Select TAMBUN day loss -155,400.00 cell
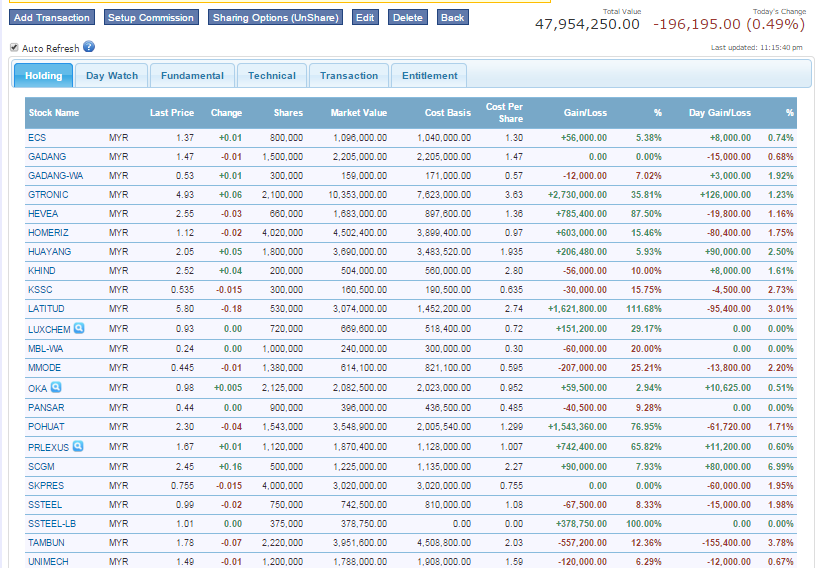This screenshot has width=817, height=568. tap(726, 542)
